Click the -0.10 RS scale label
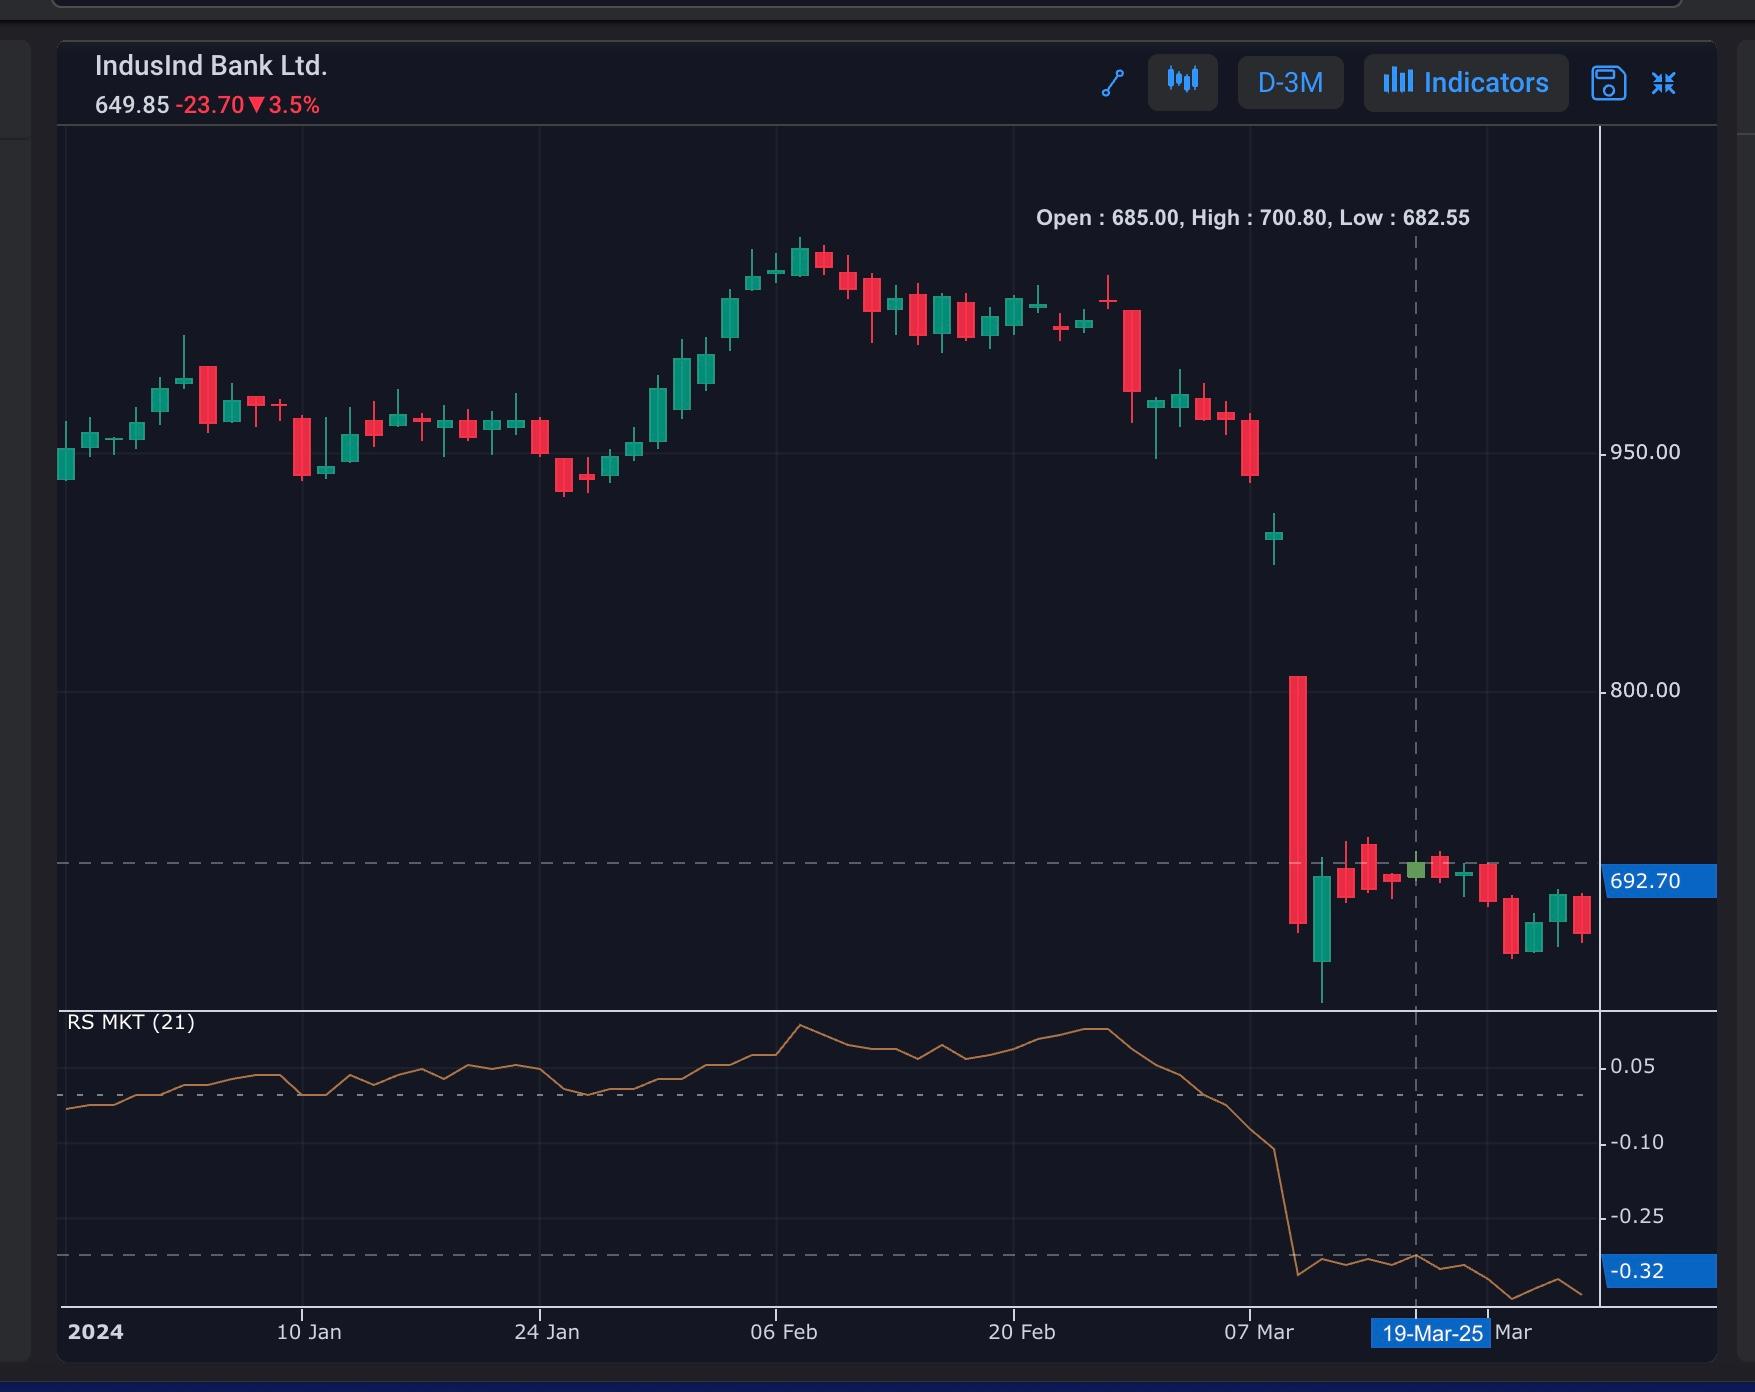1755x1392 pixels. click(x=1637, y=1142)
